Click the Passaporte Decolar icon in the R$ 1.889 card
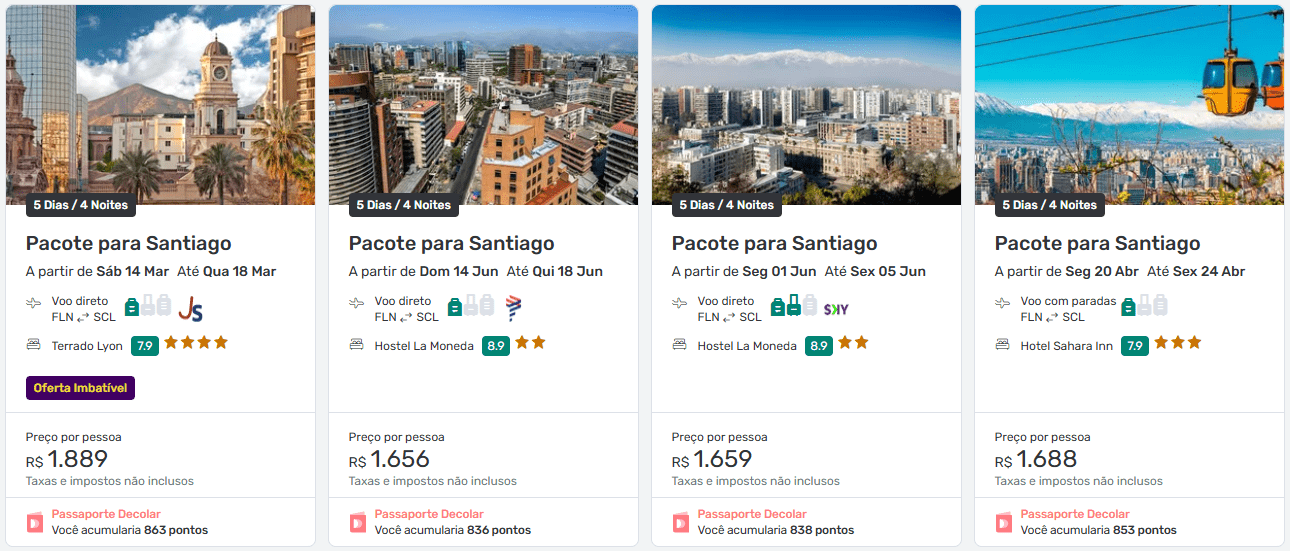The width and height of the screenshot is (1290, 551). 36,522
